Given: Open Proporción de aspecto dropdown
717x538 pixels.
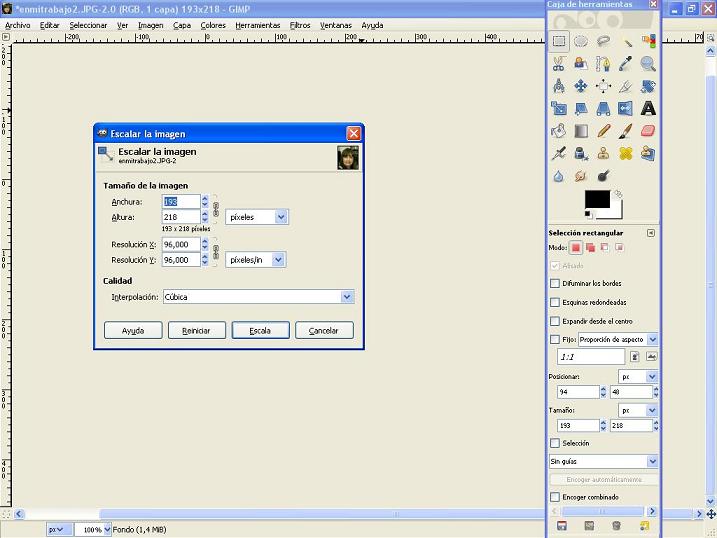Looking at the screenshot, I should pos(618,340).
